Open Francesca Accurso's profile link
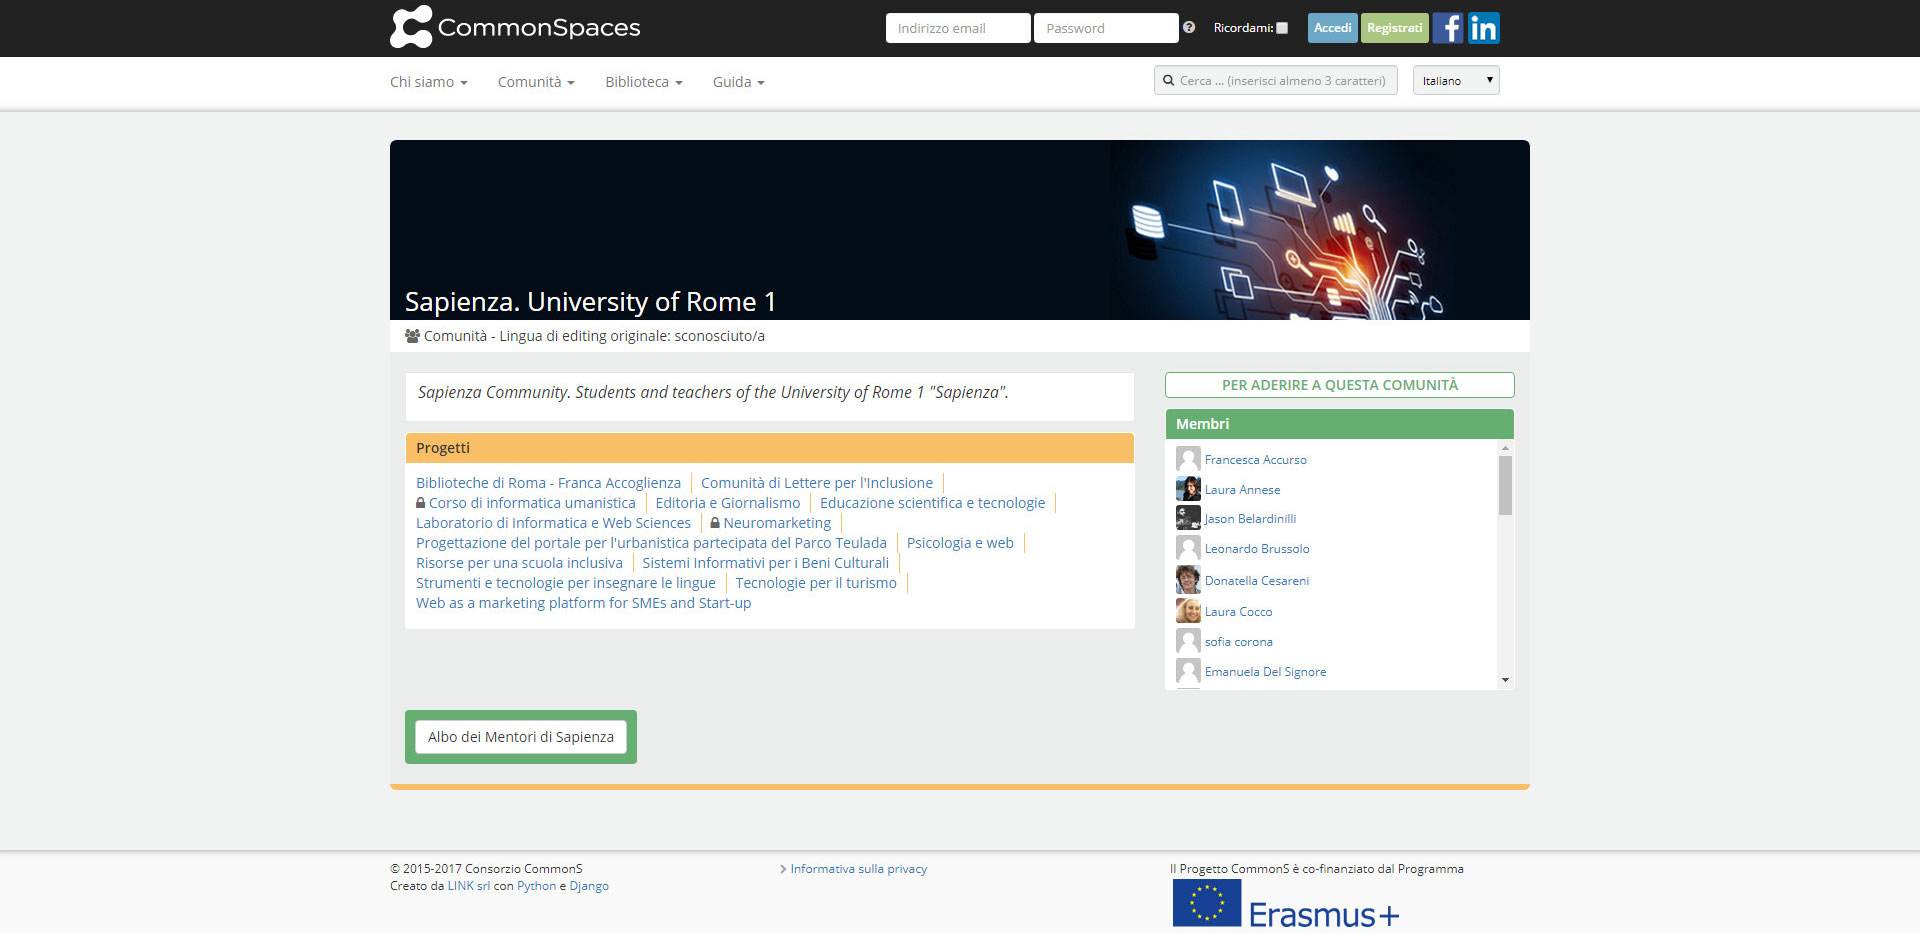 click(x=1255, y=460)
